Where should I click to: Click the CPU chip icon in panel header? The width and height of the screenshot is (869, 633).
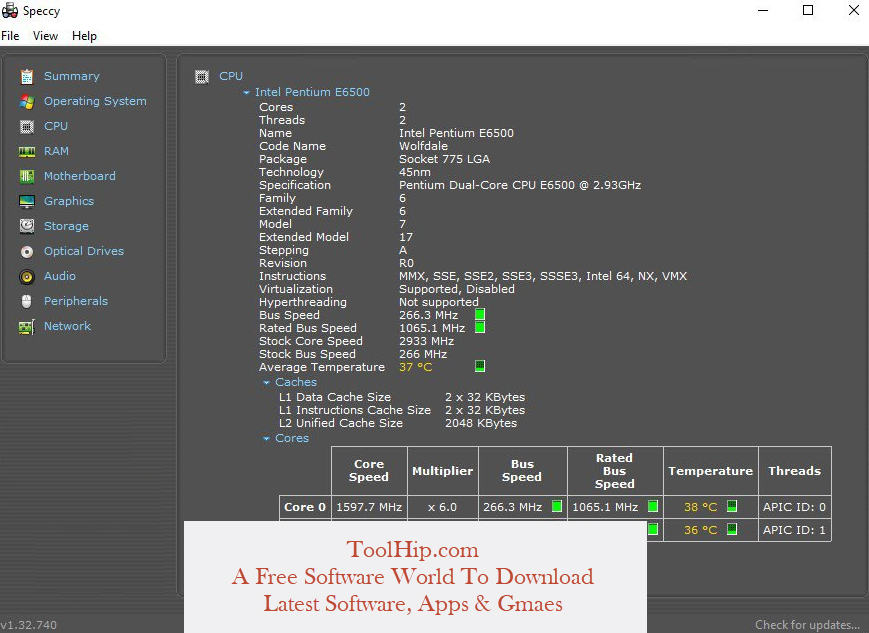point(202,76)
